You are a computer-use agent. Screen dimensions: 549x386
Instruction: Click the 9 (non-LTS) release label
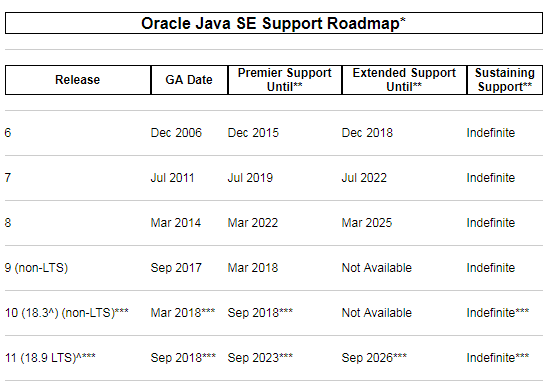coord(36,268)
